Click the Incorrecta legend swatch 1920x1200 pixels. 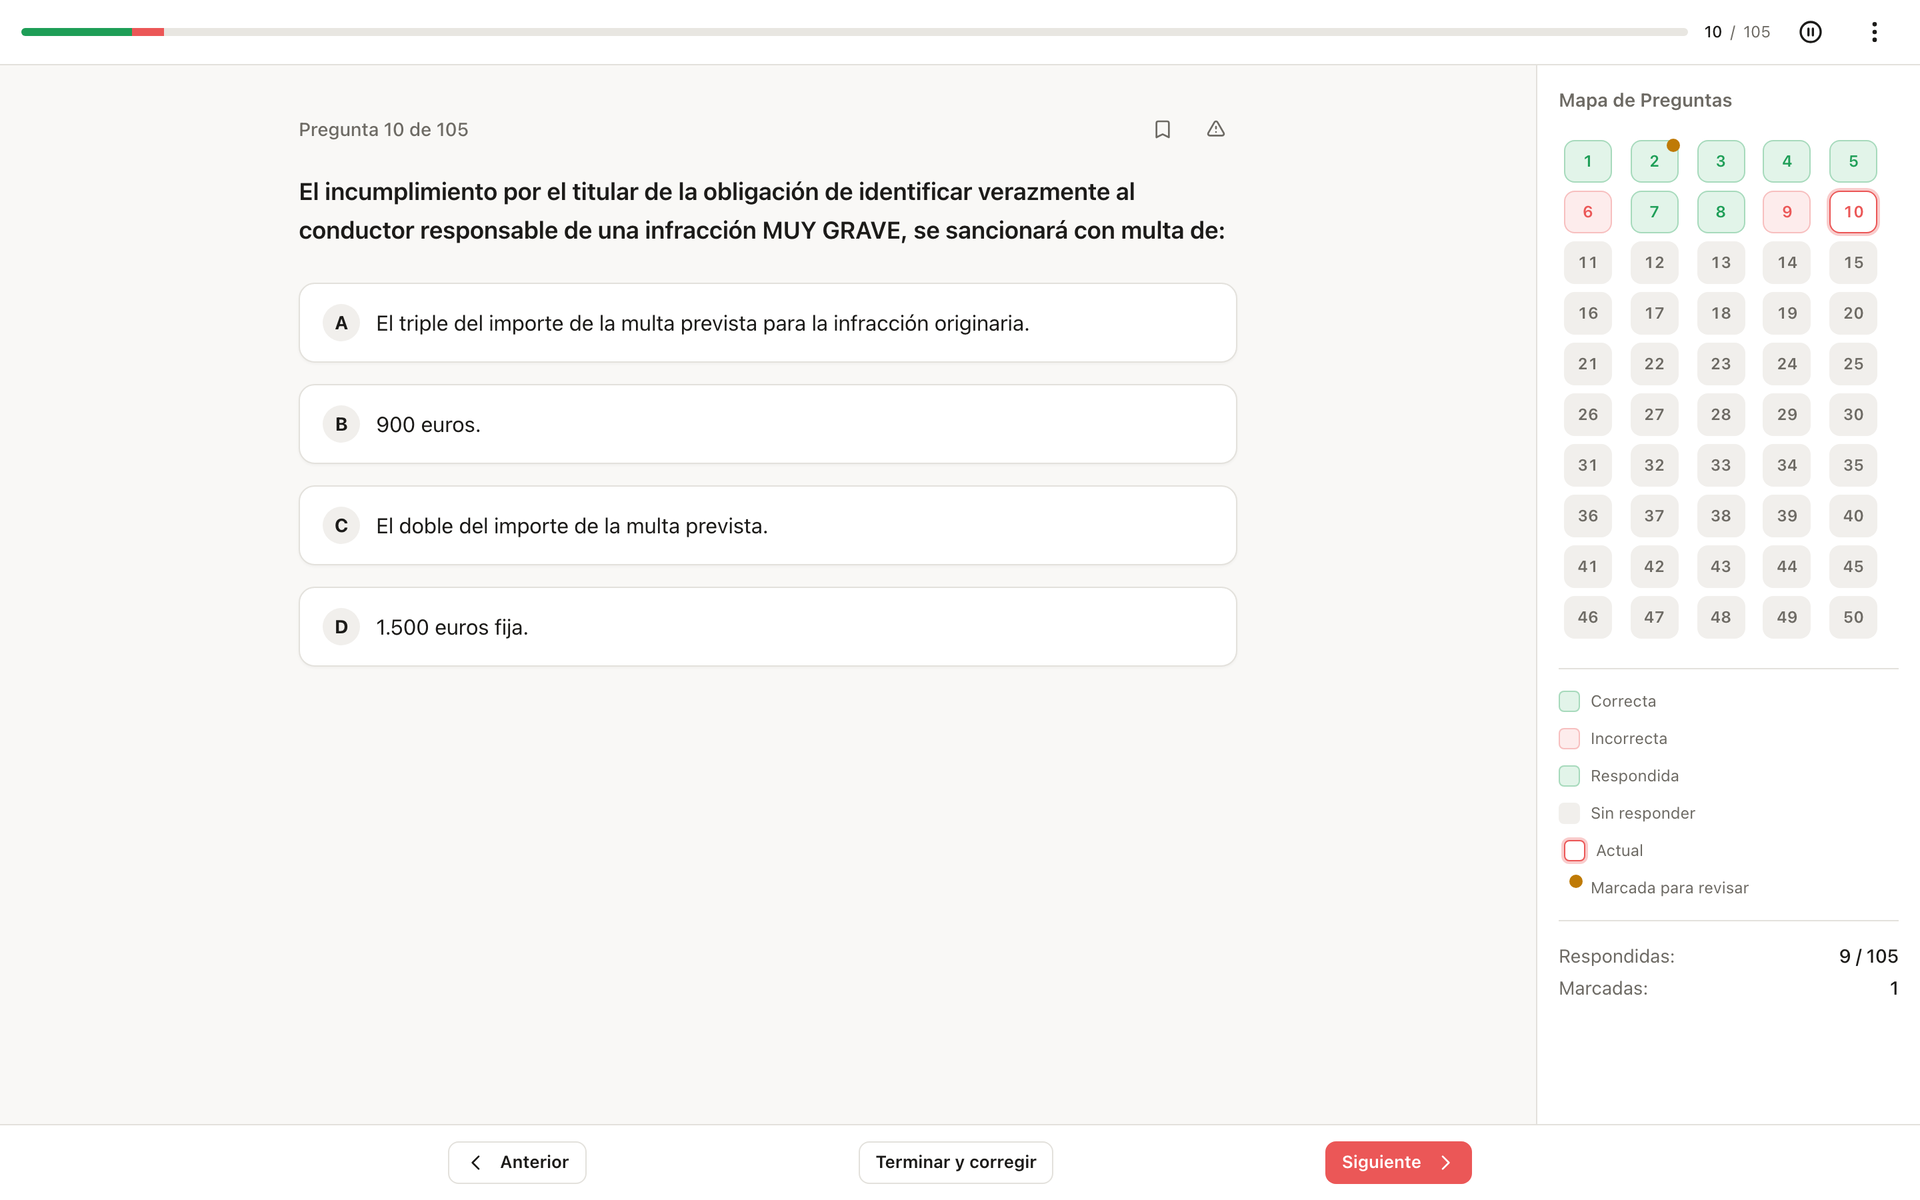click(1569, 739)
